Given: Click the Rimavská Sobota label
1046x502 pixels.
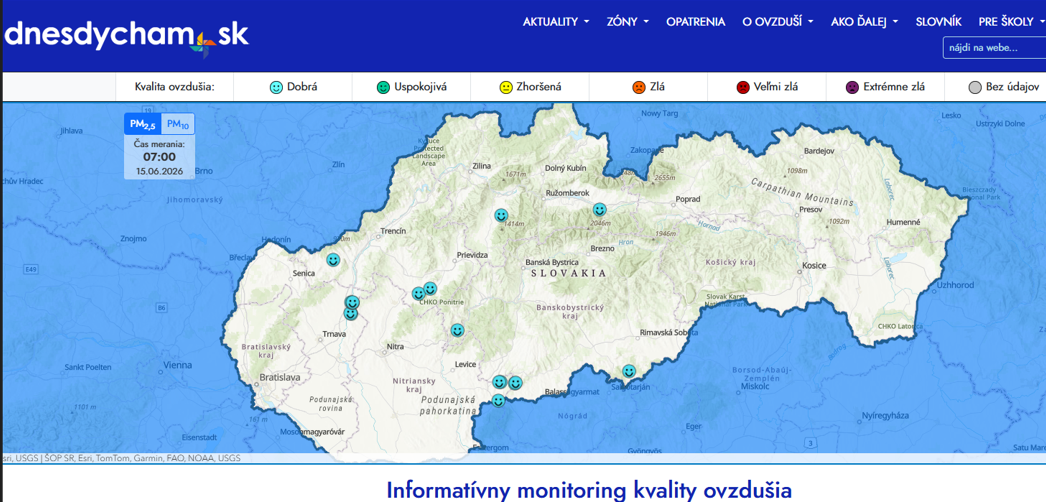Looking at the screenshot, I should (668, 333).
